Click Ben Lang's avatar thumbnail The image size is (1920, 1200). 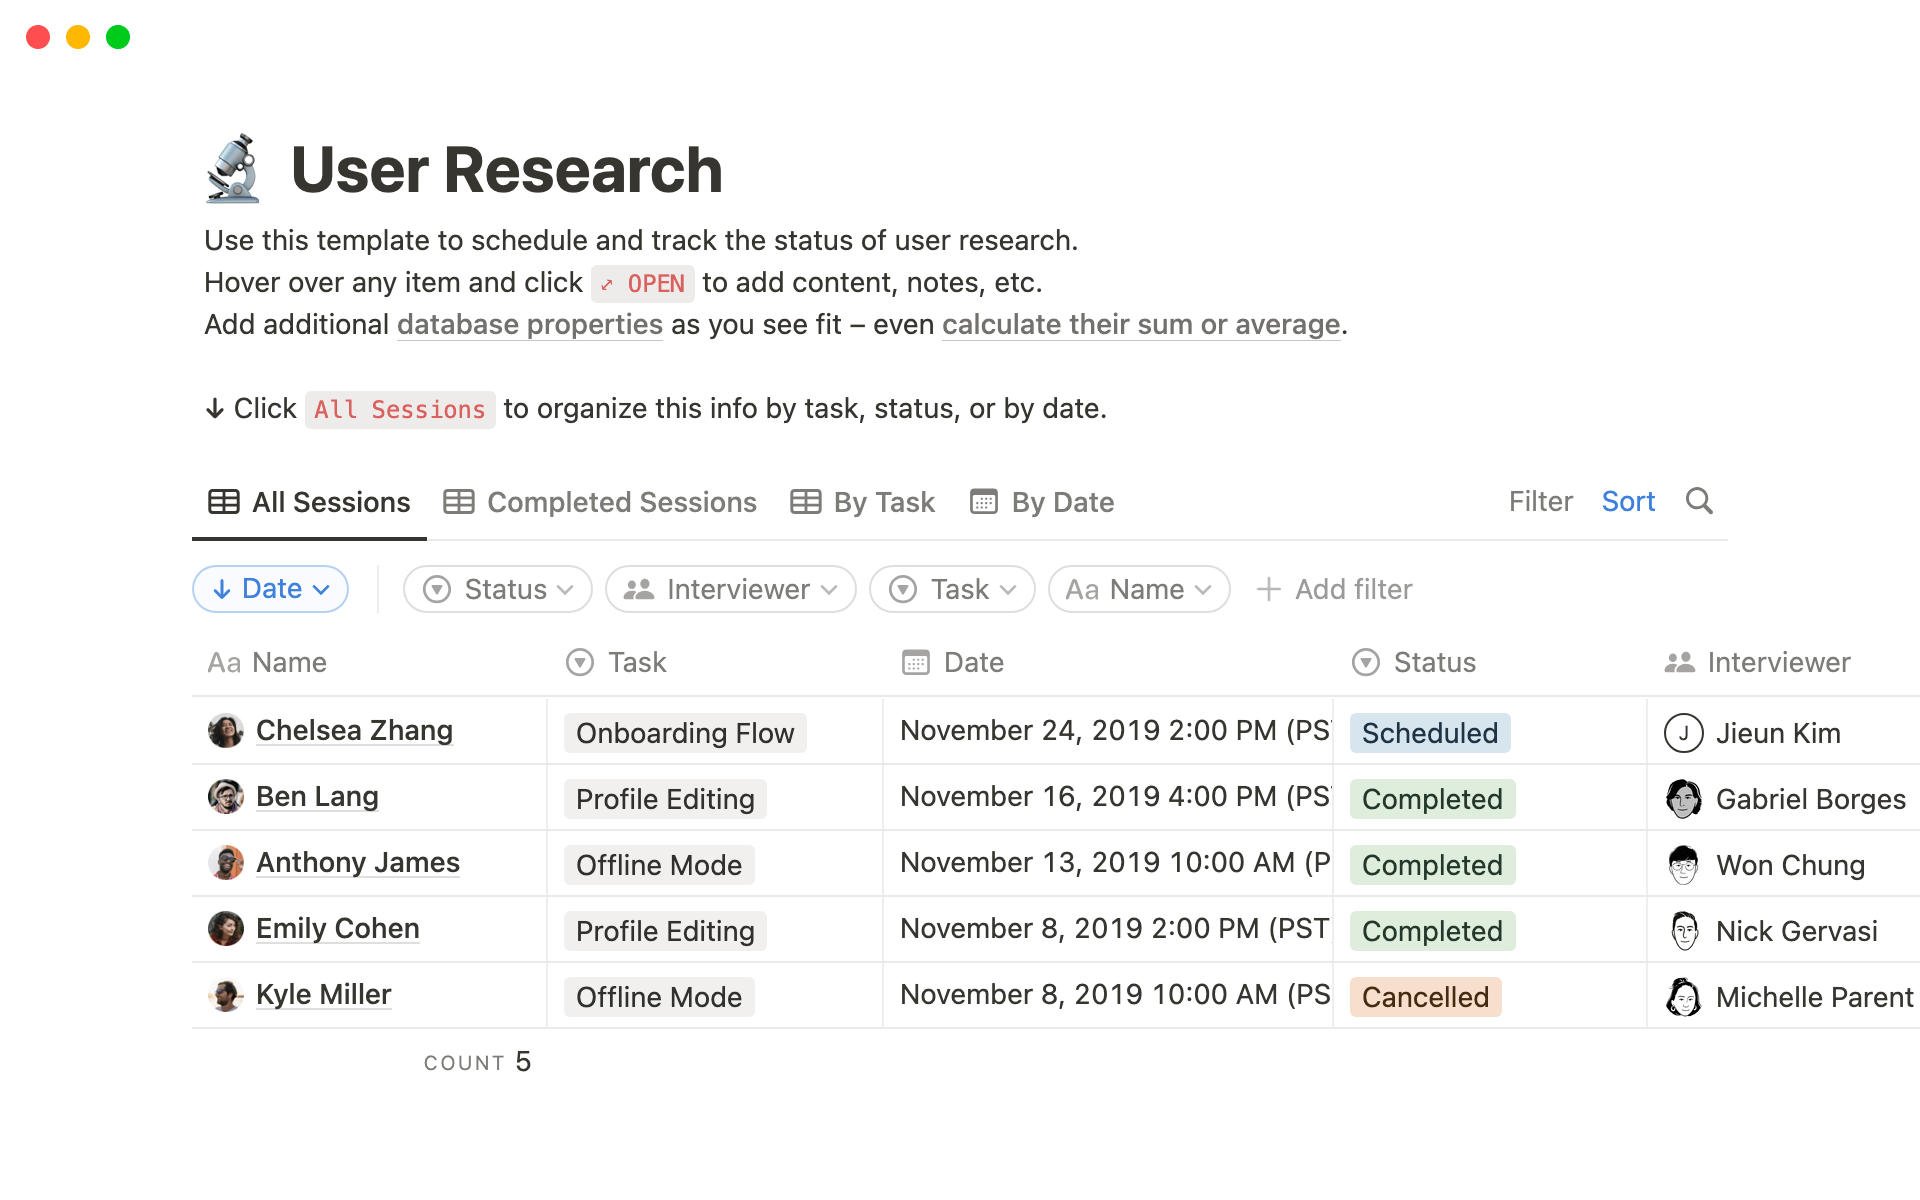click(227, 797)
